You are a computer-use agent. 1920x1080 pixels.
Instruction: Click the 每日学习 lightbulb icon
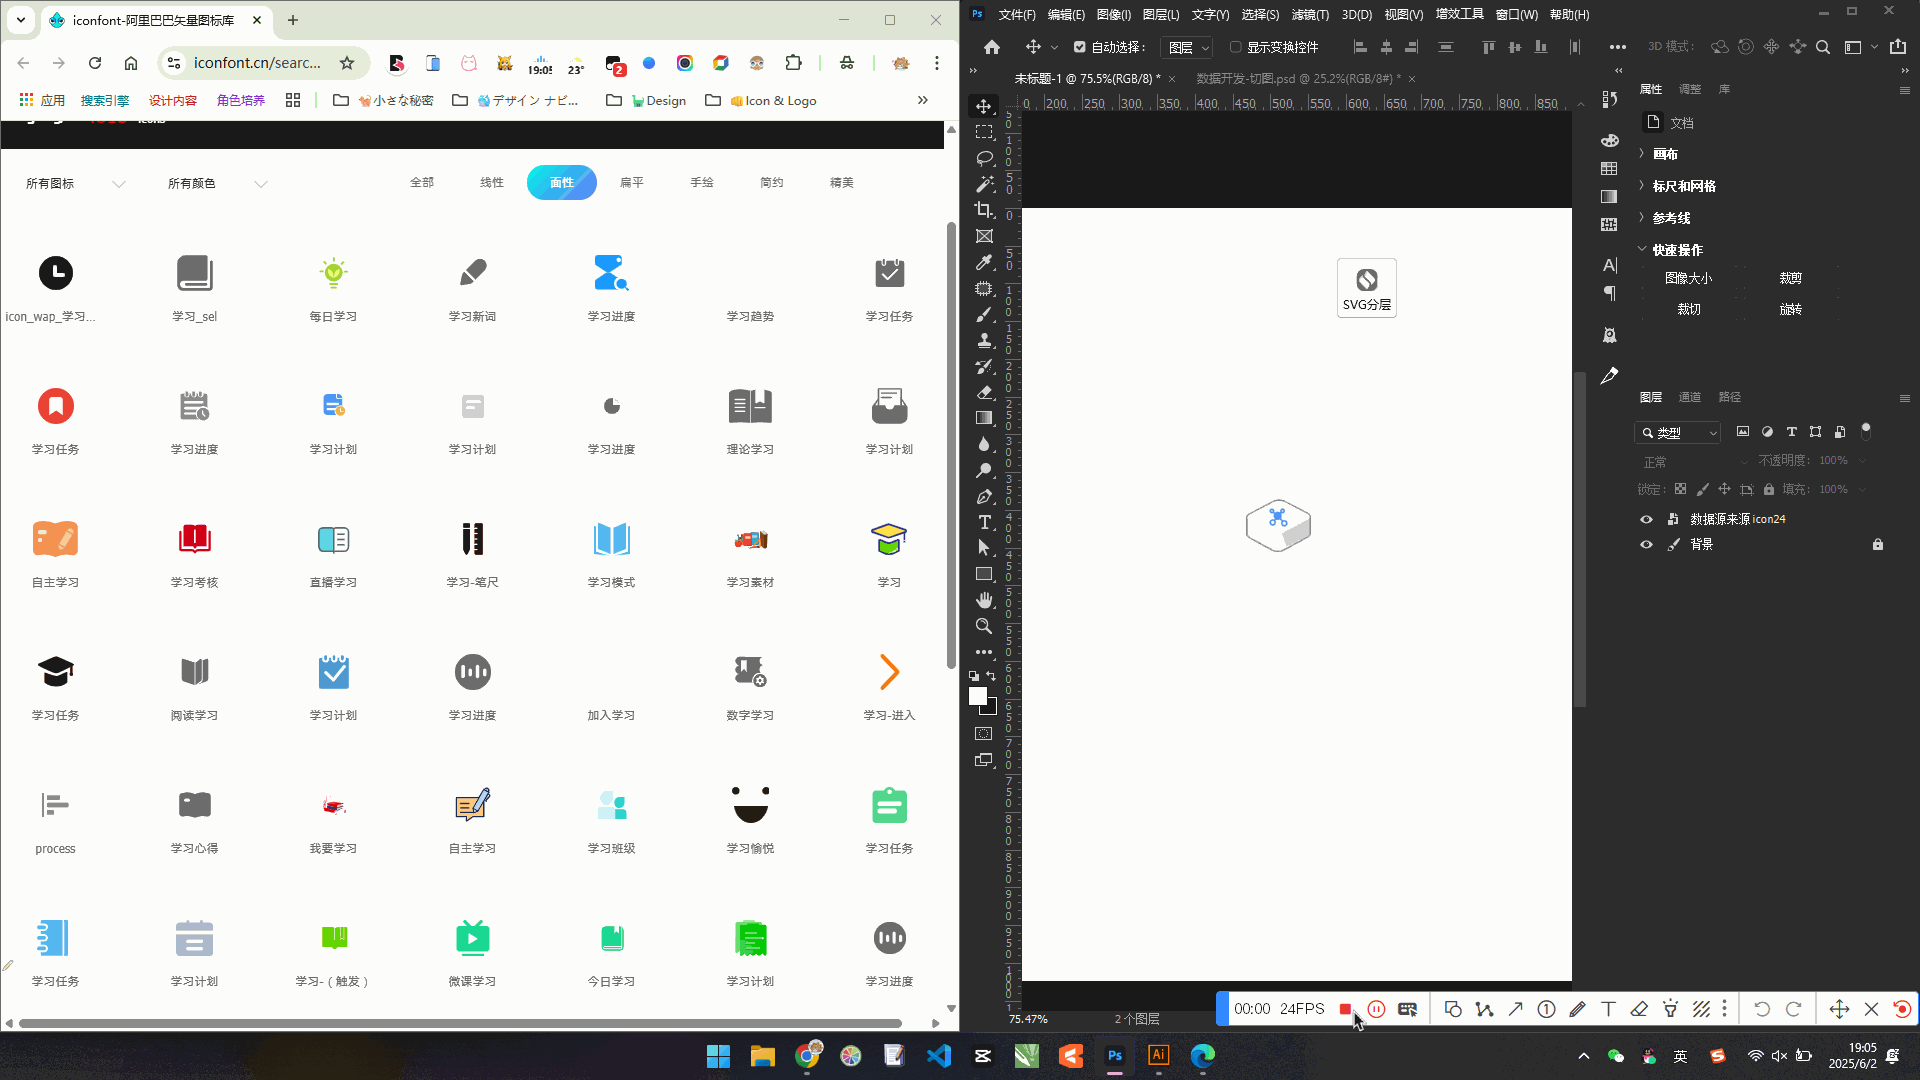[333, 273]
